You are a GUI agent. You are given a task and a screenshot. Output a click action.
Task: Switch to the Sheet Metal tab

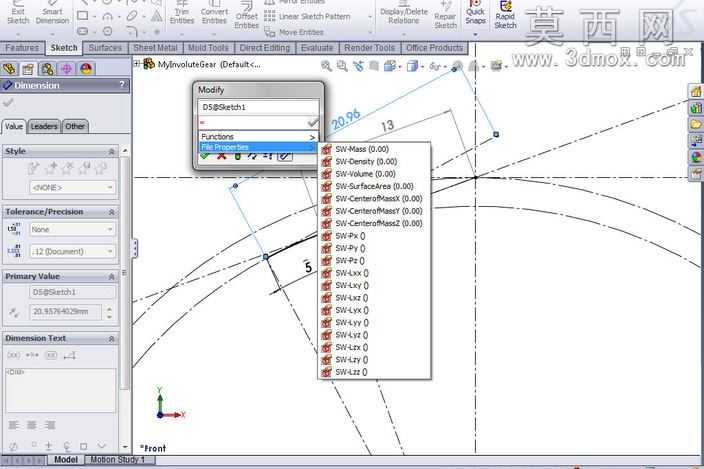(x=155, y=48)
